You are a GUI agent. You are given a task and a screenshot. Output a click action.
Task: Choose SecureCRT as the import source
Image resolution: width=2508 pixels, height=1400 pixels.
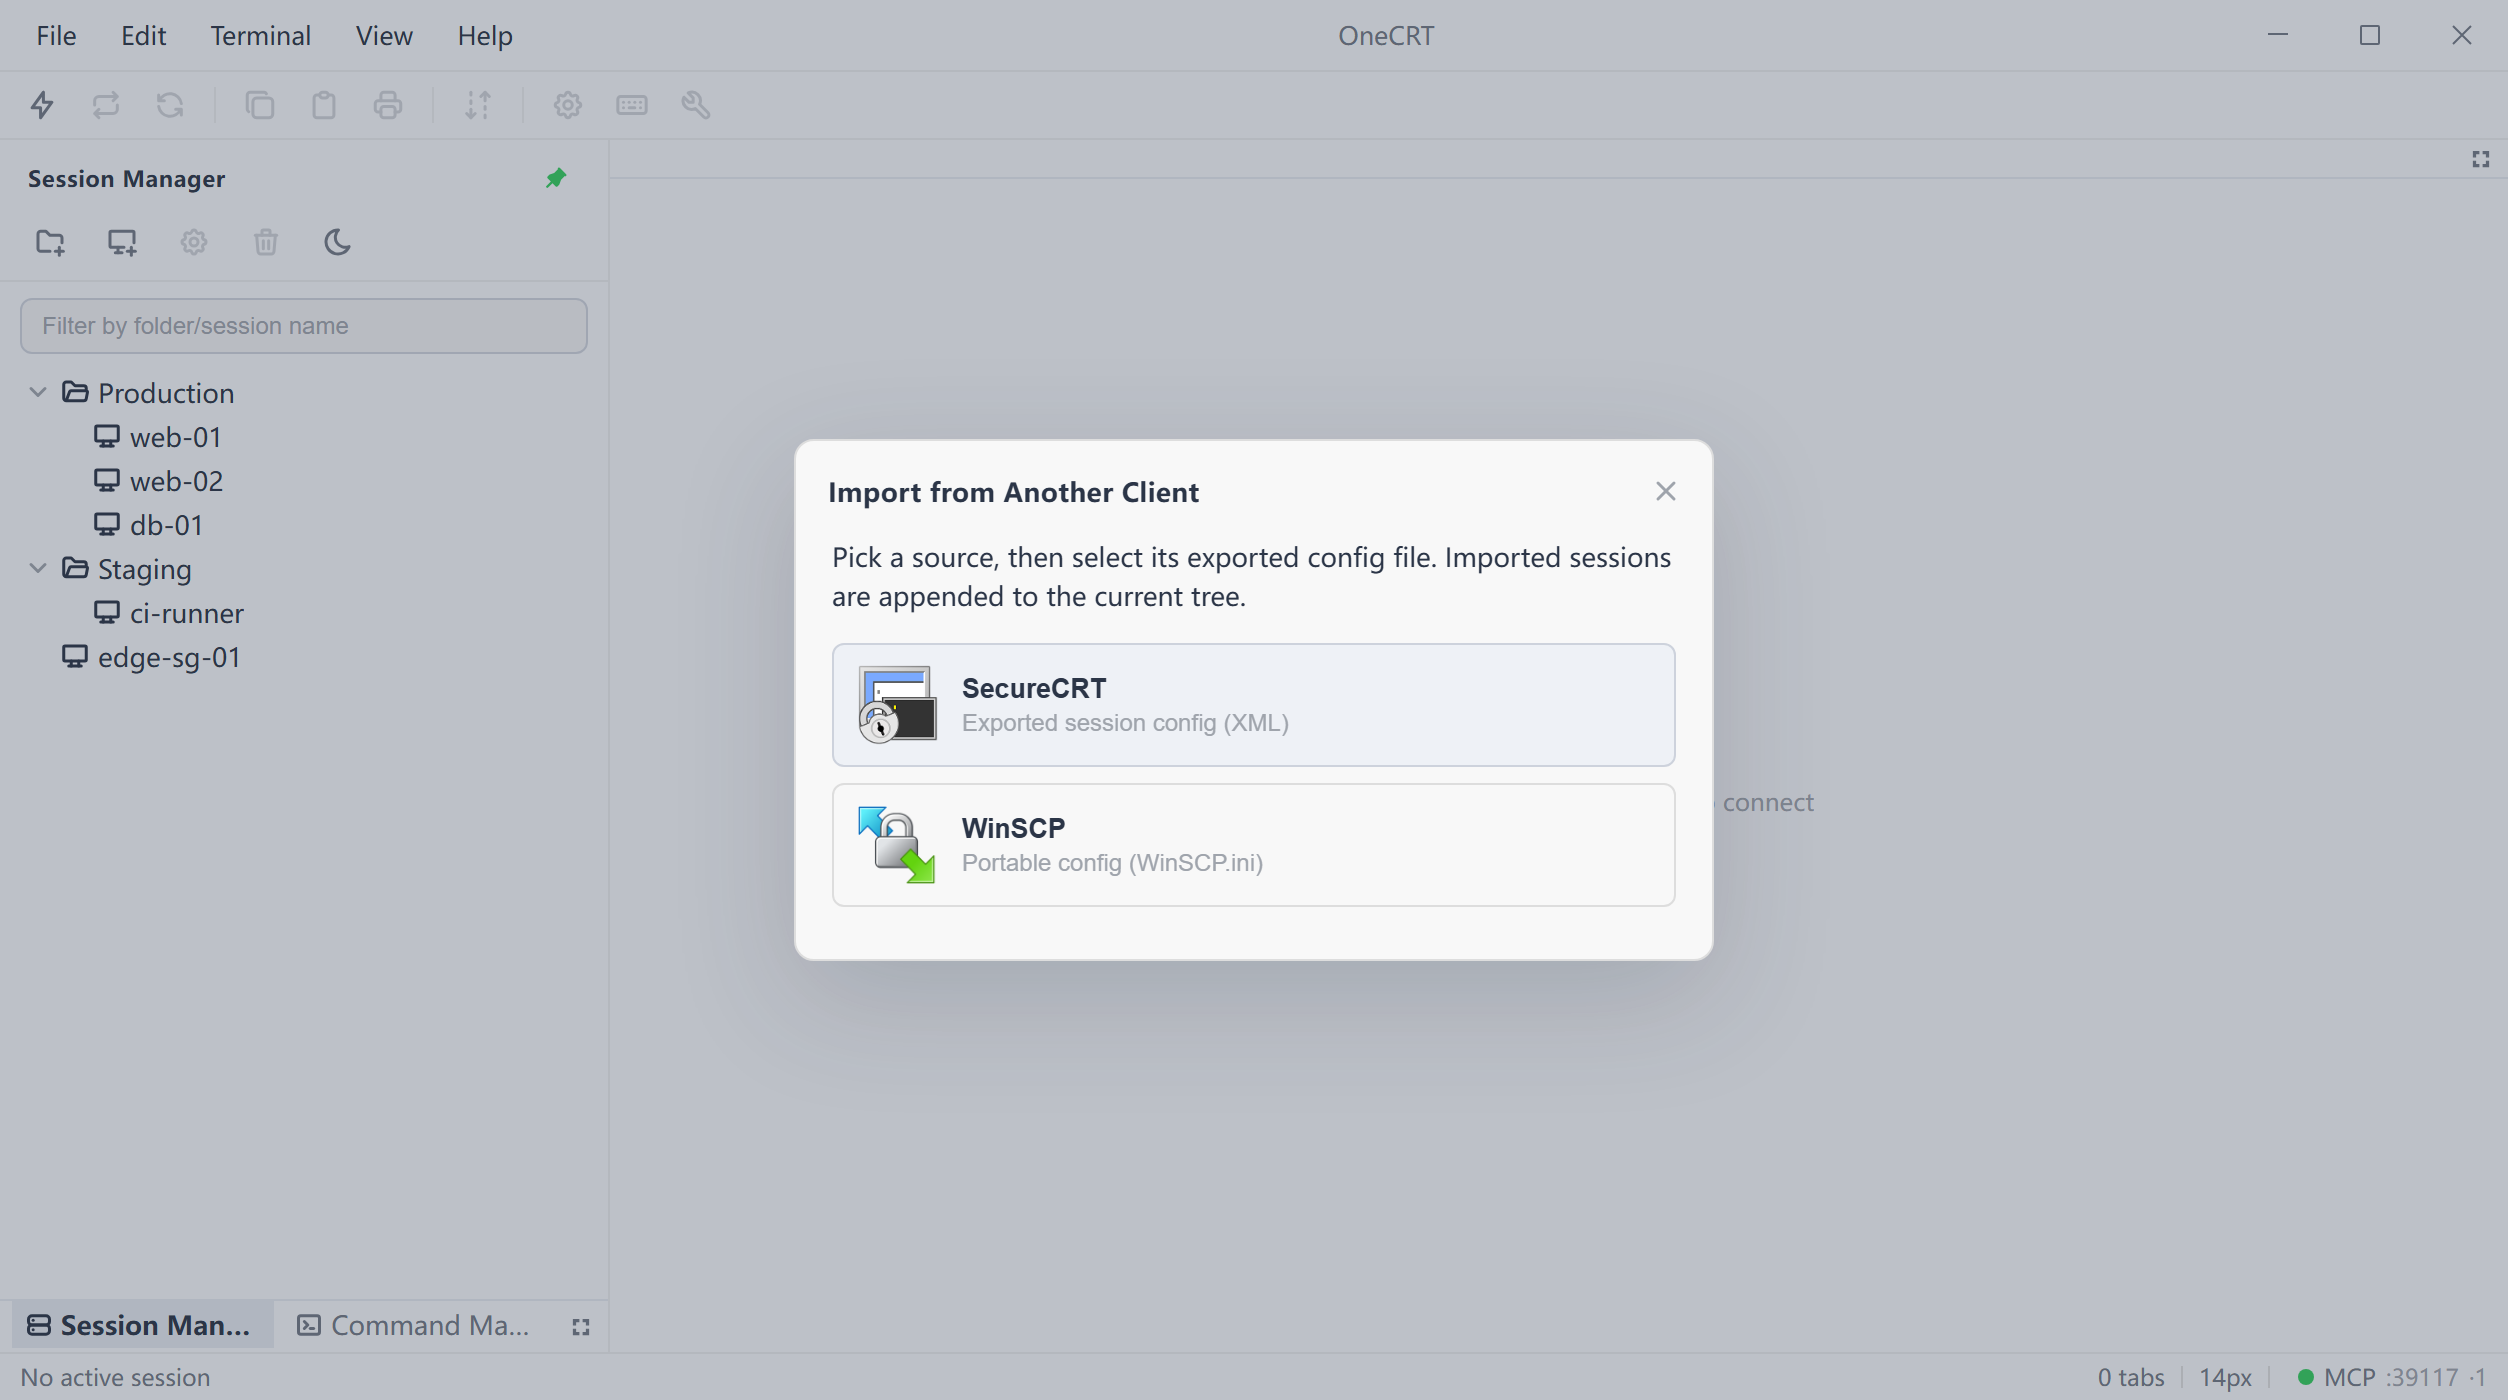point(1253,705)
